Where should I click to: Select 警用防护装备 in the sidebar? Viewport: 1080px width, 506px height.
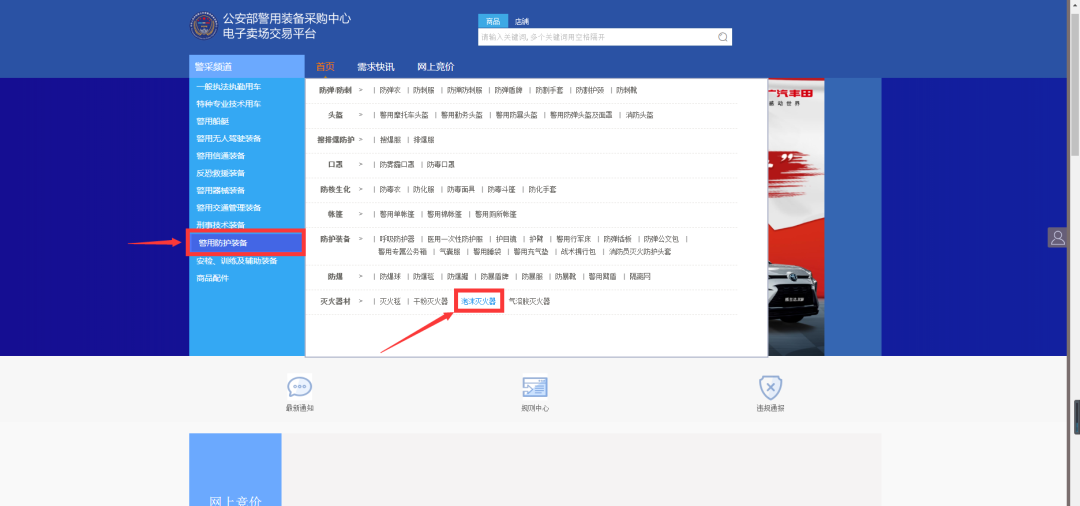click(245, 243)
